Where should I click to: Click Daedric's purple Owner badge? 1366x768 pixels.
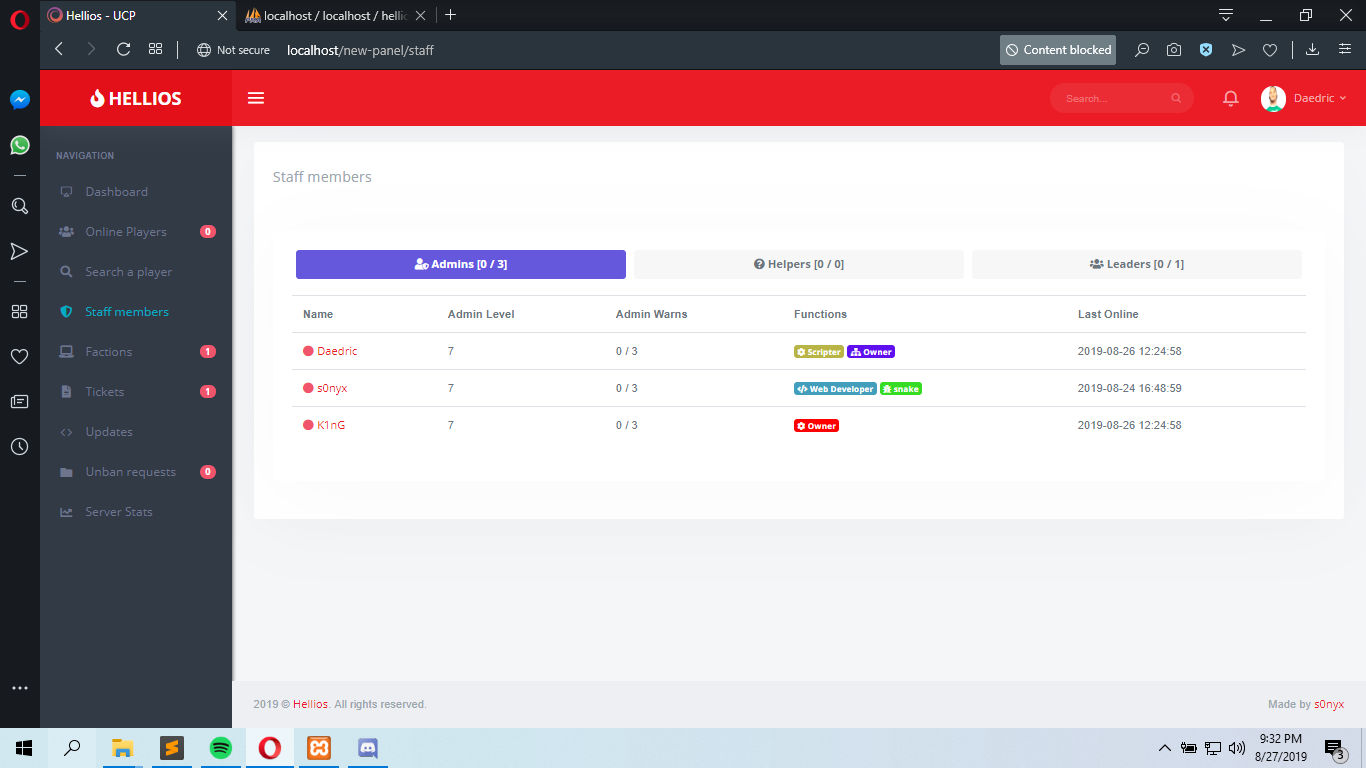pos(871,352)
